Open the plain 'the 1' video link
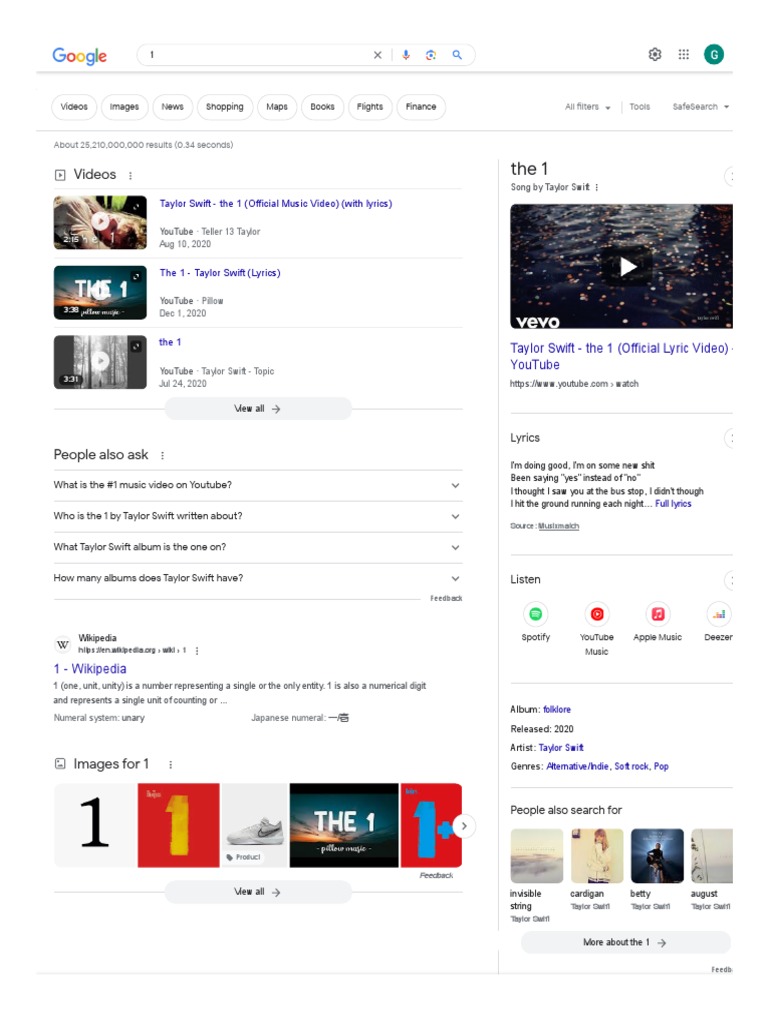The image size is (768, 1024). [x=170, y=342]
